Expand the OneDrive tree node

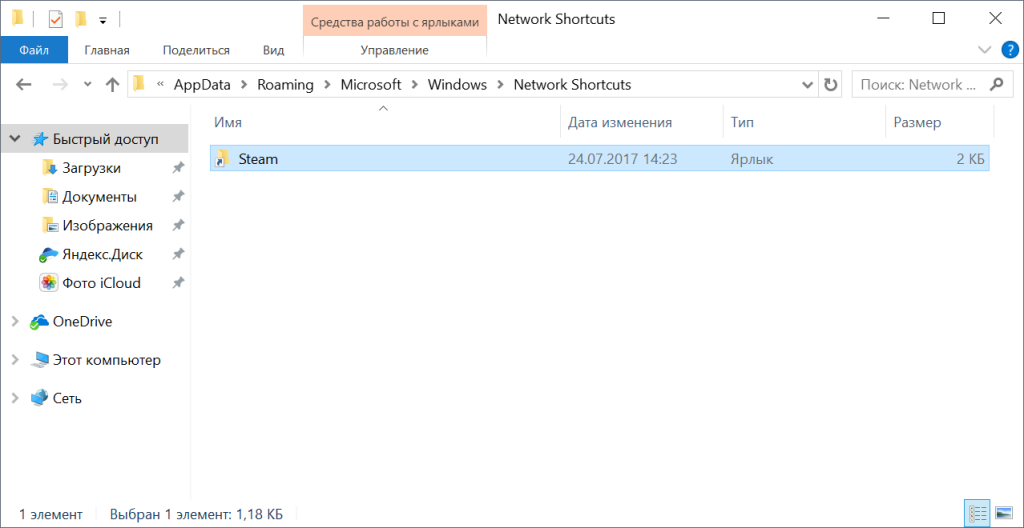14,322
